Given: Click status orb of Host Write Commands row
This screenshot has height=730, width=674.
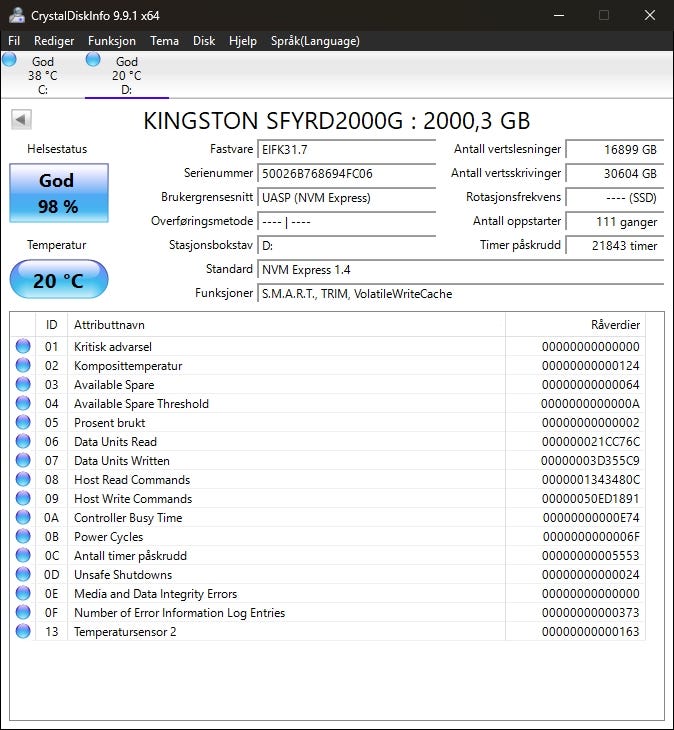Looking at the screenshot, I should (x=23, y=498).
